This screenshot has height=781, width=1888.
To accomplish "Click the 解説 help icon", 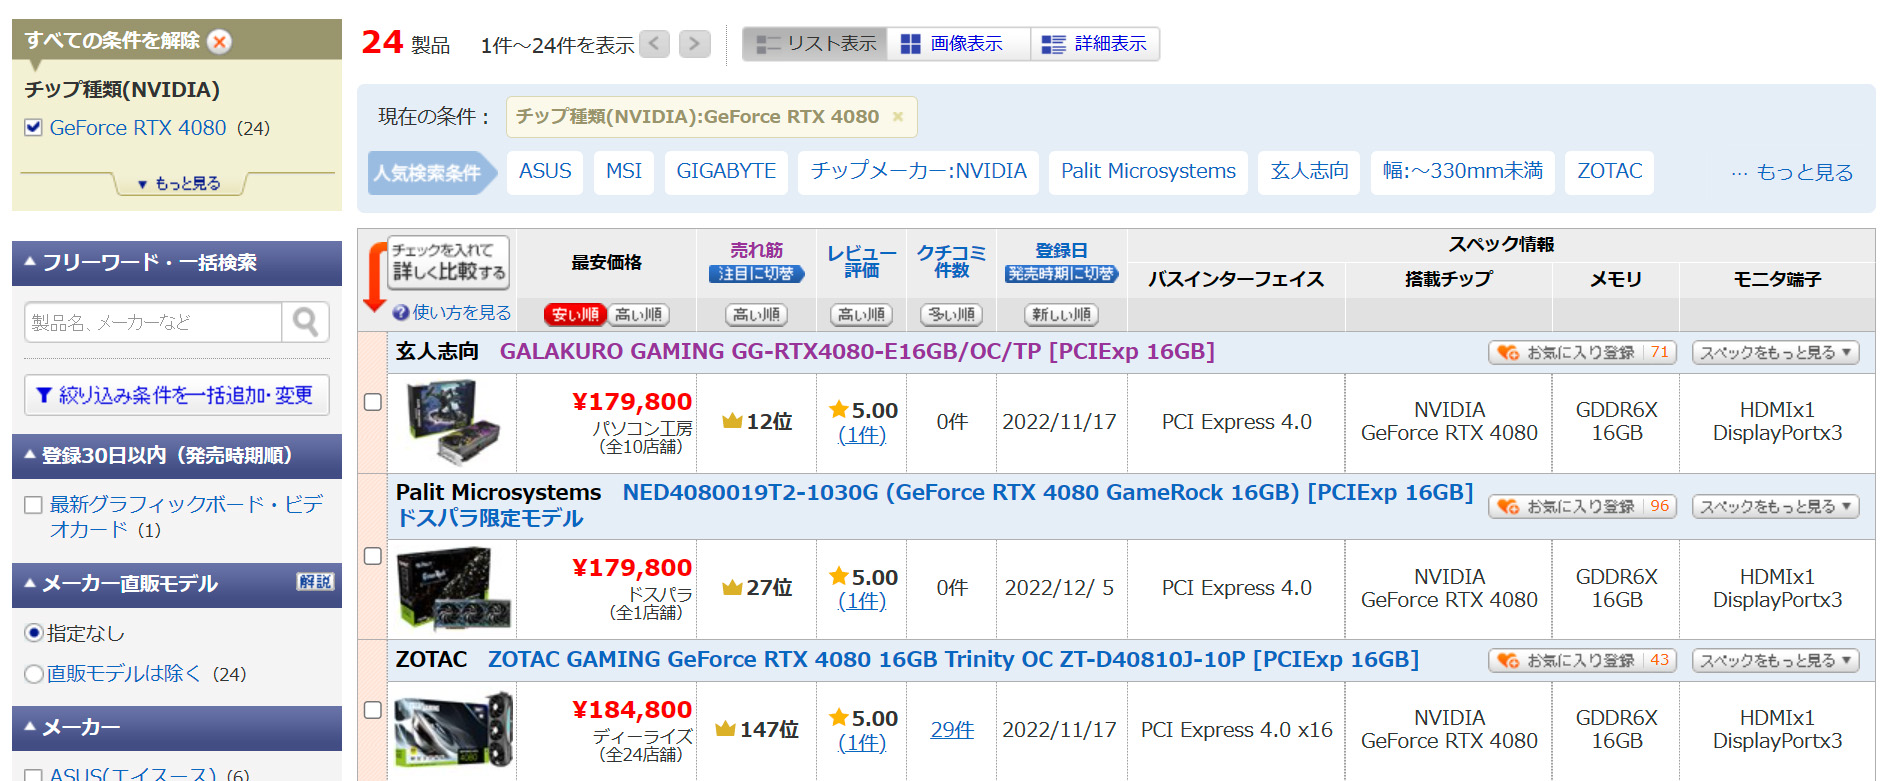I will 315,582.
